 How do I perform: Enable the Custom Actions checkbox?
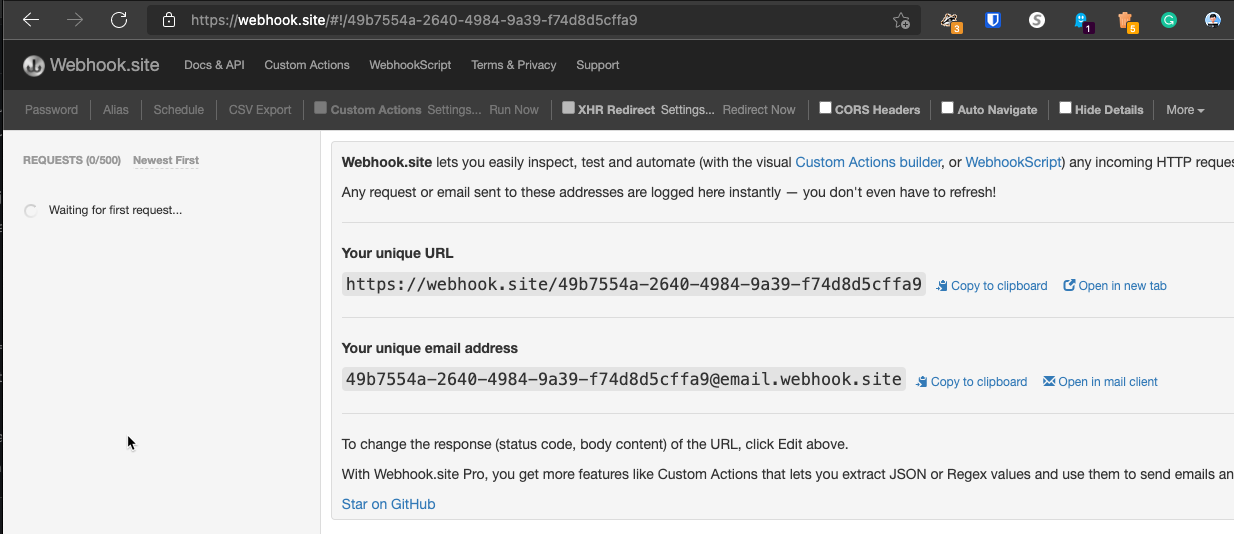coord(321,108)
